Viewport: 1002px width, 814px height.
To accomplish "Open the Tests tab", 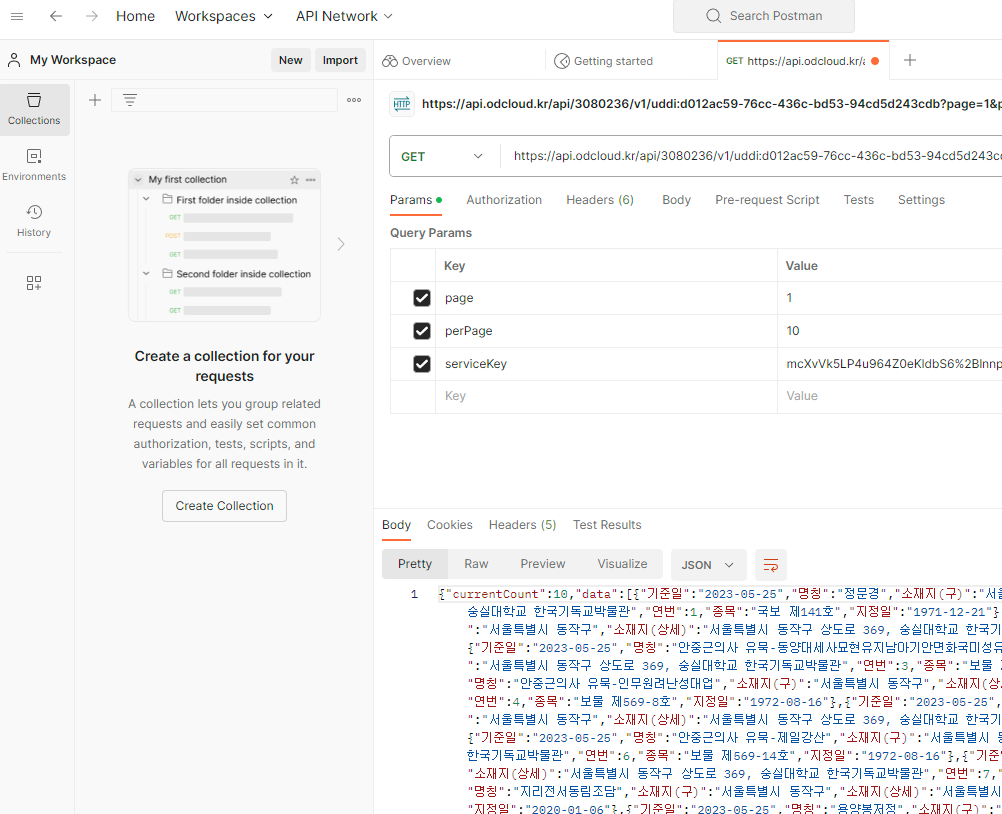I will (x=858, y=200).
